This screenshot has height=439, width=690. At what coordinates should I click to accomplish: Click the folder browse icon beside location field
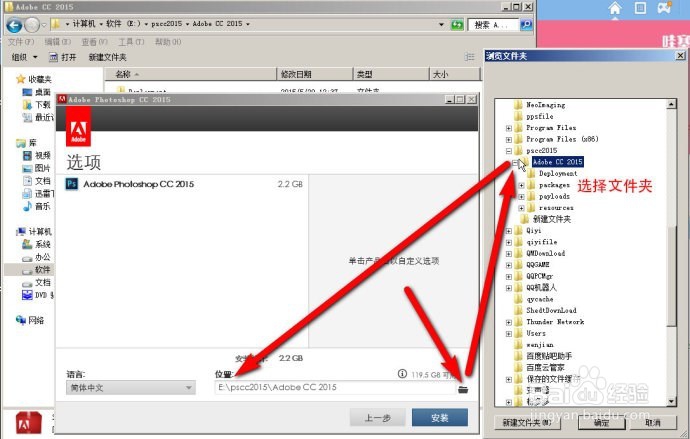point(463,389)
